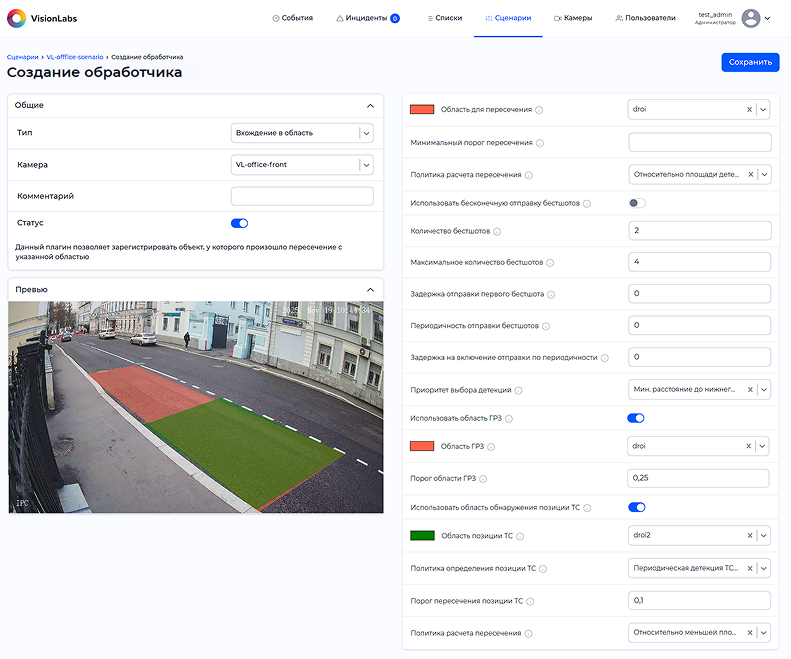Follow the Сценарии breadcrumb link
The width and height of the screenshot is (791, 659).
pos(22,57)
